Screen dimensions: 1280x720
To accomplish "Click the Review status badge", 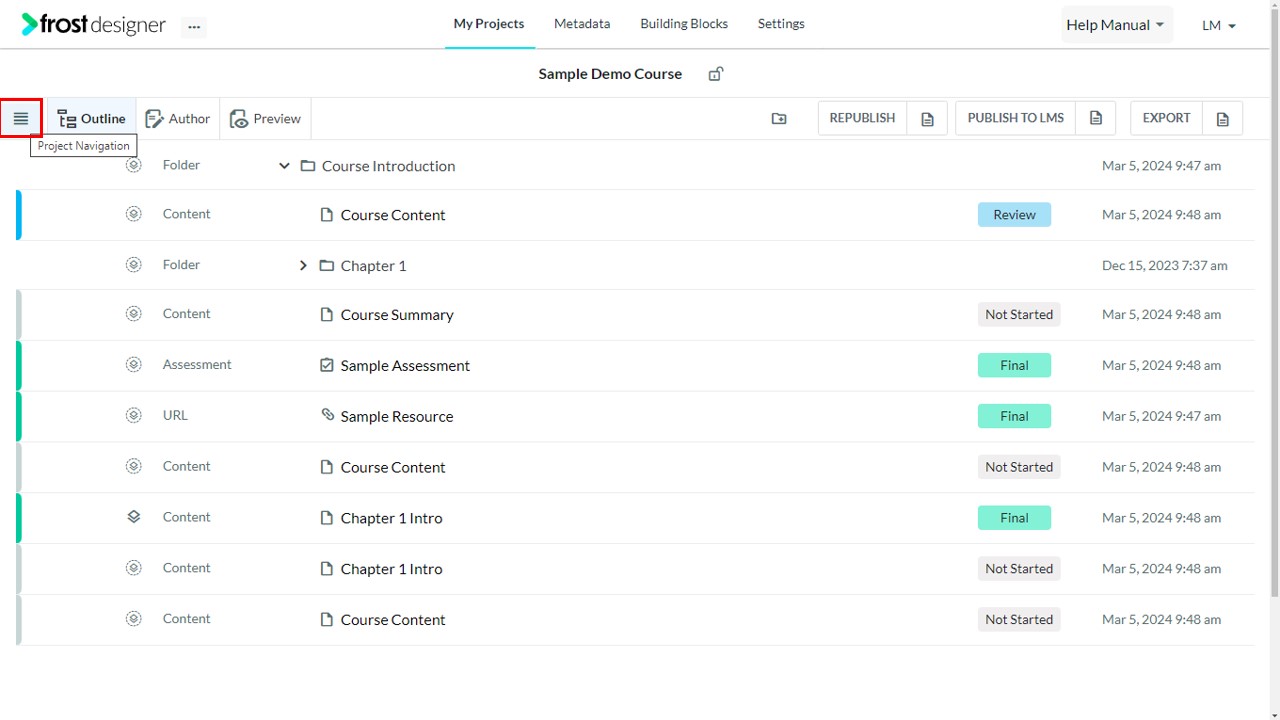I will (1014, 215).
